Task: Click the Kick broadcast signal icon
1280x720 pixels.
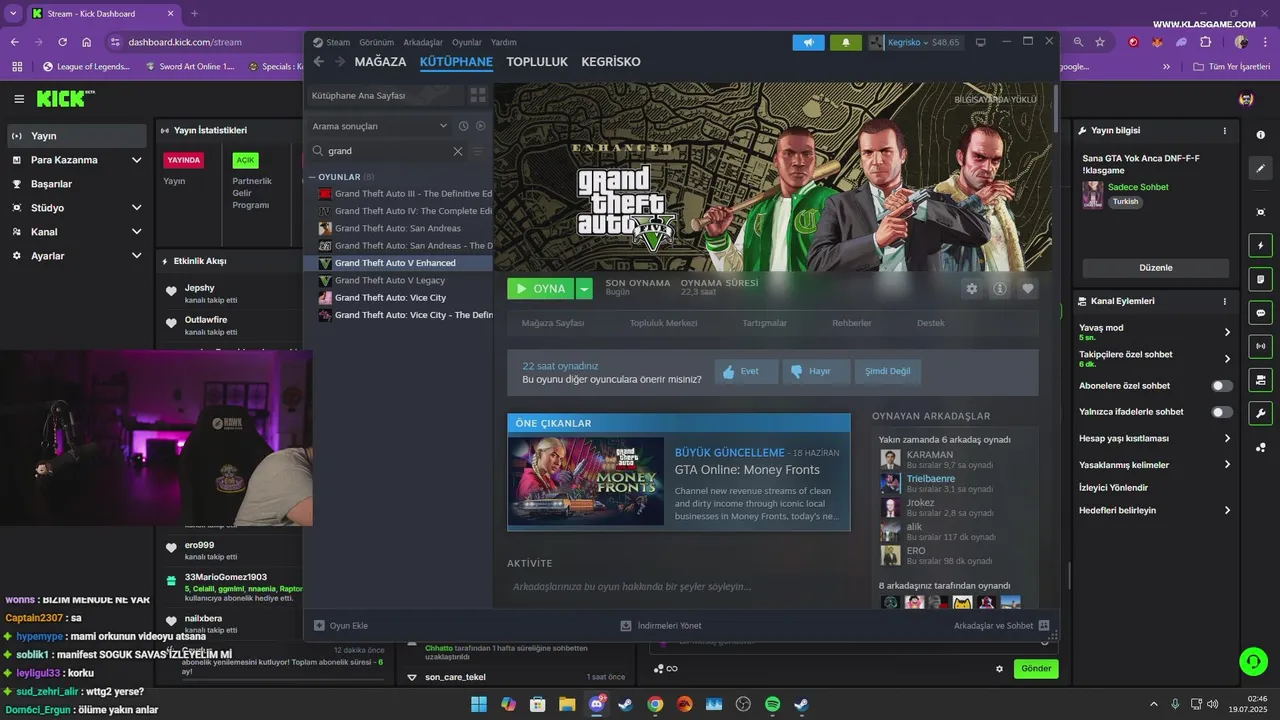Action: (x=1260, y=346)
